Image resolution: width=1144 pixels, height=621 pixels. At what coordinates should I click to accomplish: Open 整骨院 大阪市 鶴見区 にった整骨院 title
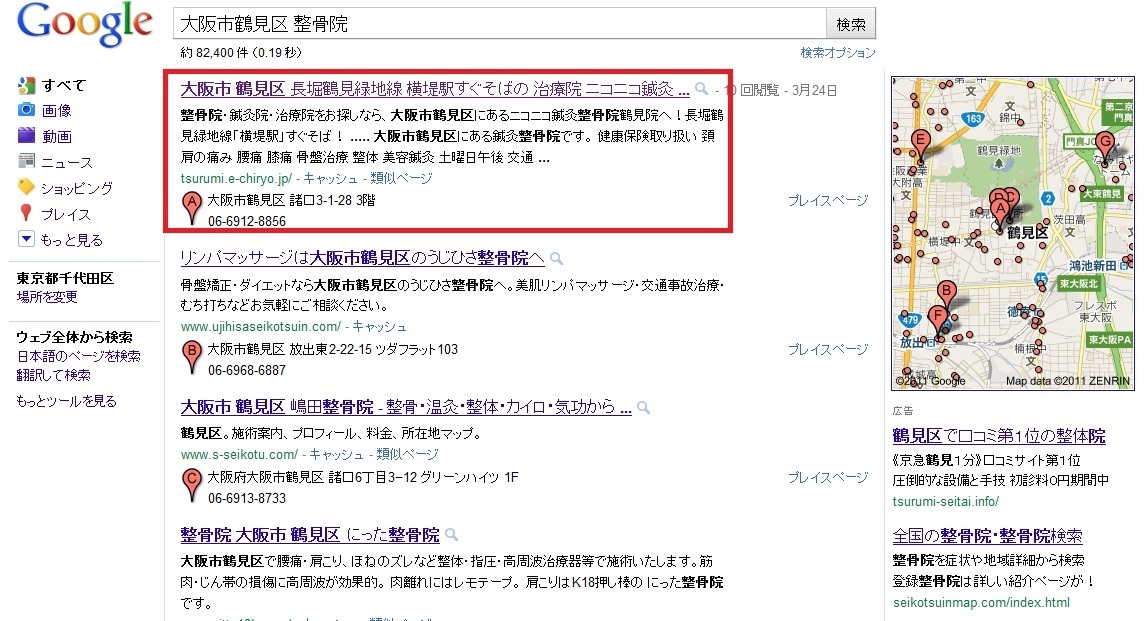click(x=310, y=535)
